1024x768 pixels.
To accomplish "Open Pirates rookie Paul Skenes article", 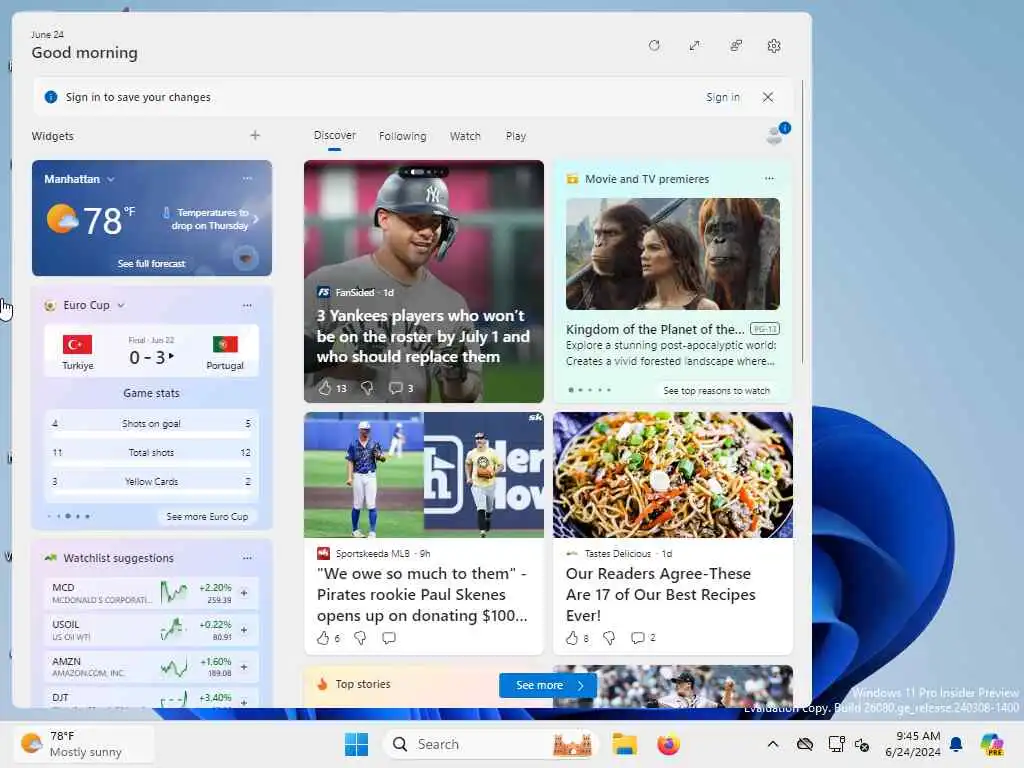I will coord(421,594).
